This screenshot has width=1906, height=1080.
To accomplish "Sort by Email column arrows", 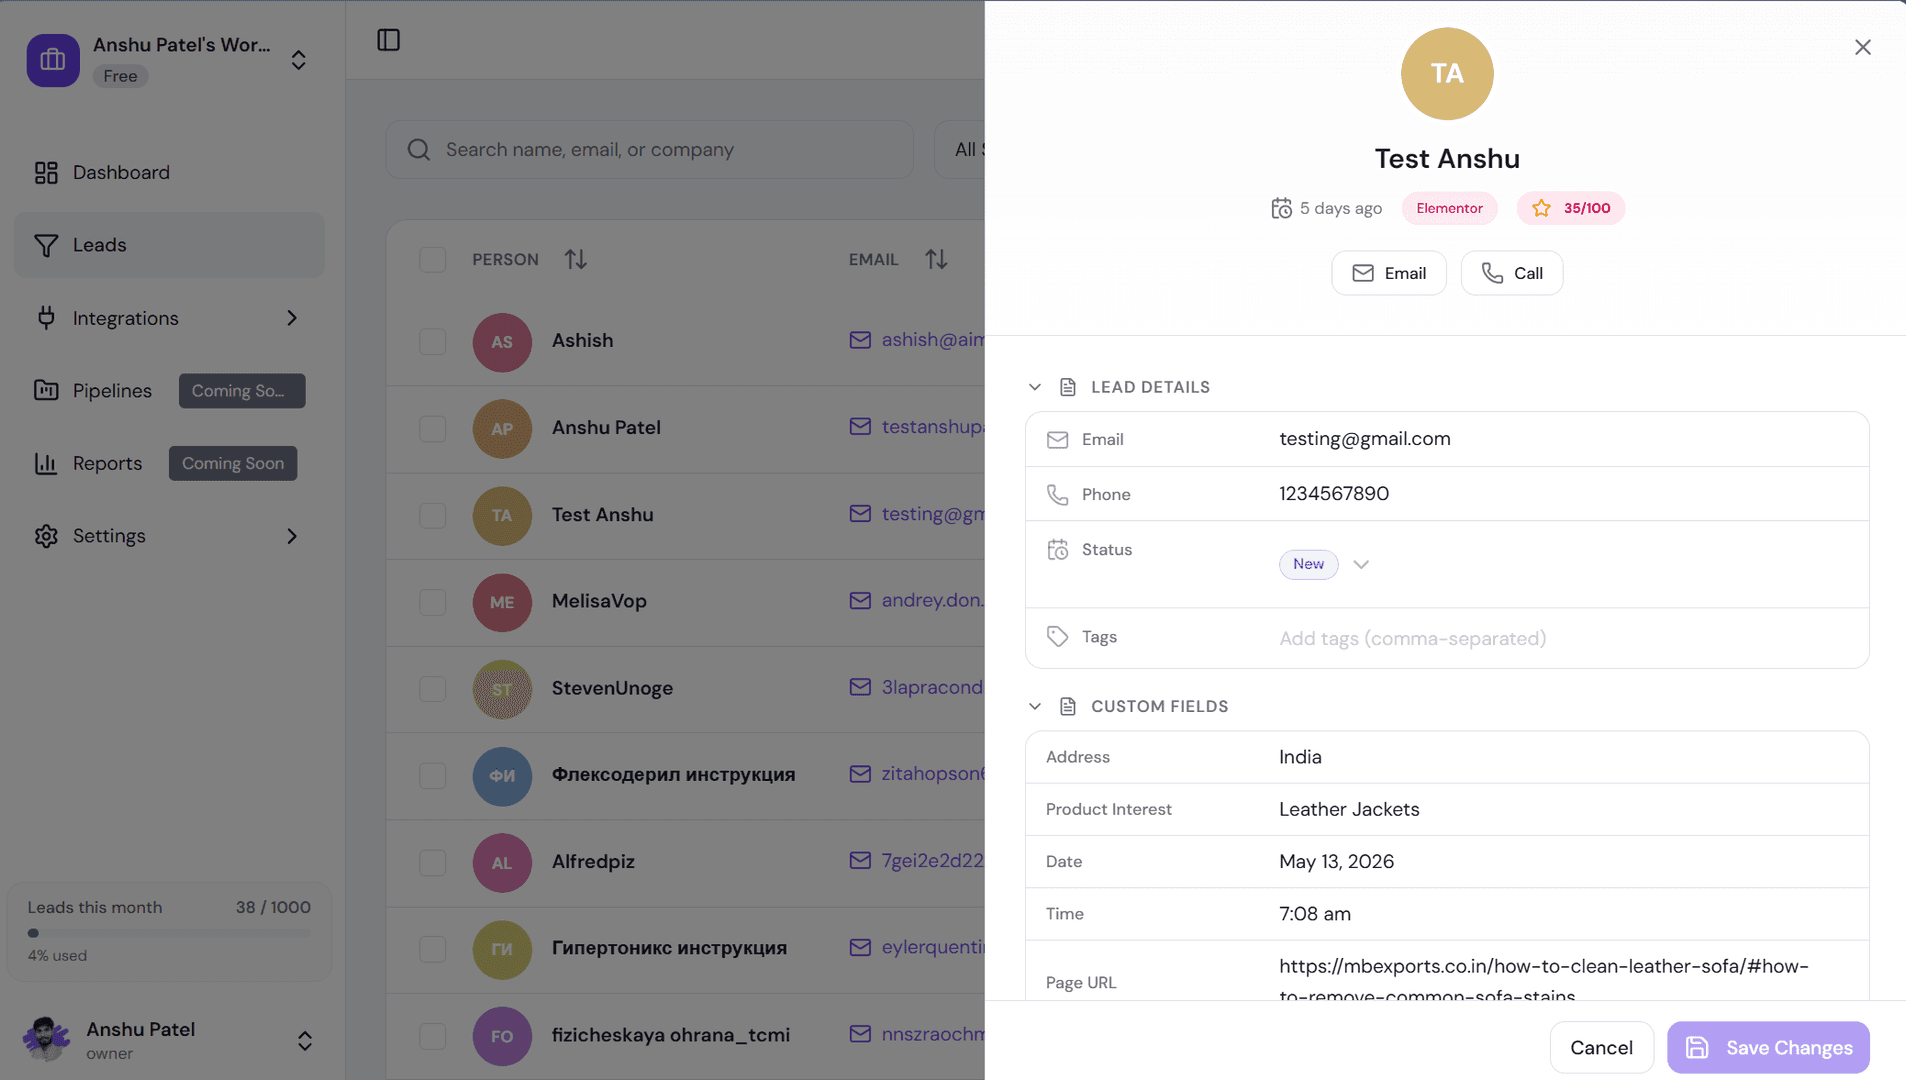I will (936, 259).
